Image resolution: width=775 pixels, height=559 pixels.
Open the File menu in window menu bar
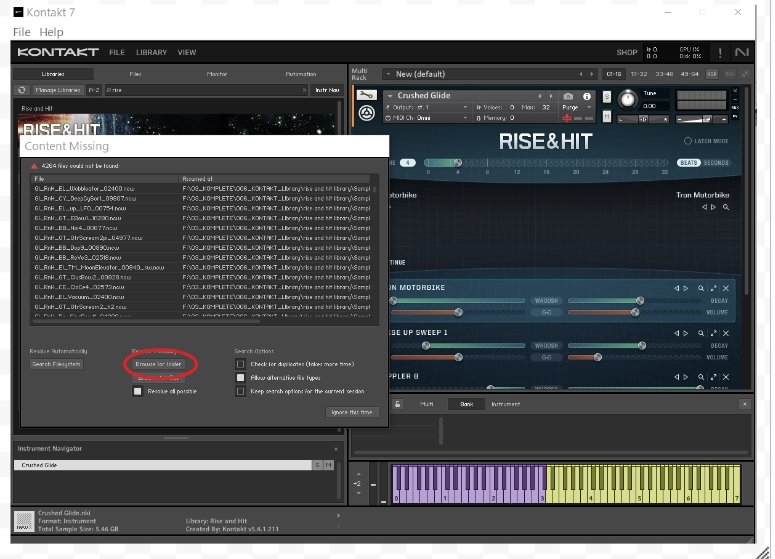pyautogui.click(x=22, y=32)
